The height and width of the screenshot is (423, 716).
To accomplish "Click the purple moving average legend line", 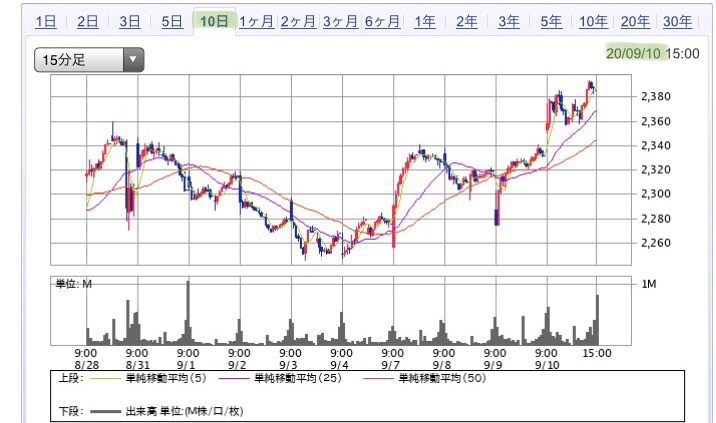I will point(234,378).
